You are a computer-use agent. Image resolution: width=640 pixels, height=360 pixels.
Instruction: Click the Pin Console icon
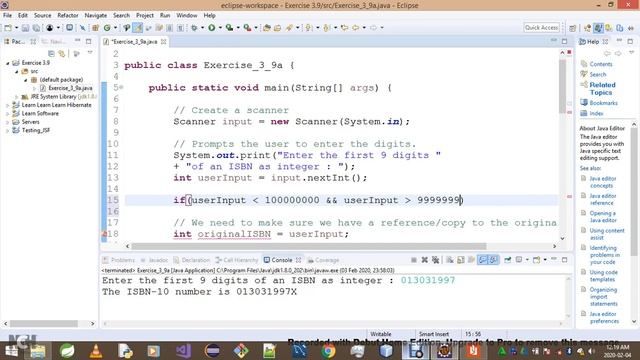point(508,260)
